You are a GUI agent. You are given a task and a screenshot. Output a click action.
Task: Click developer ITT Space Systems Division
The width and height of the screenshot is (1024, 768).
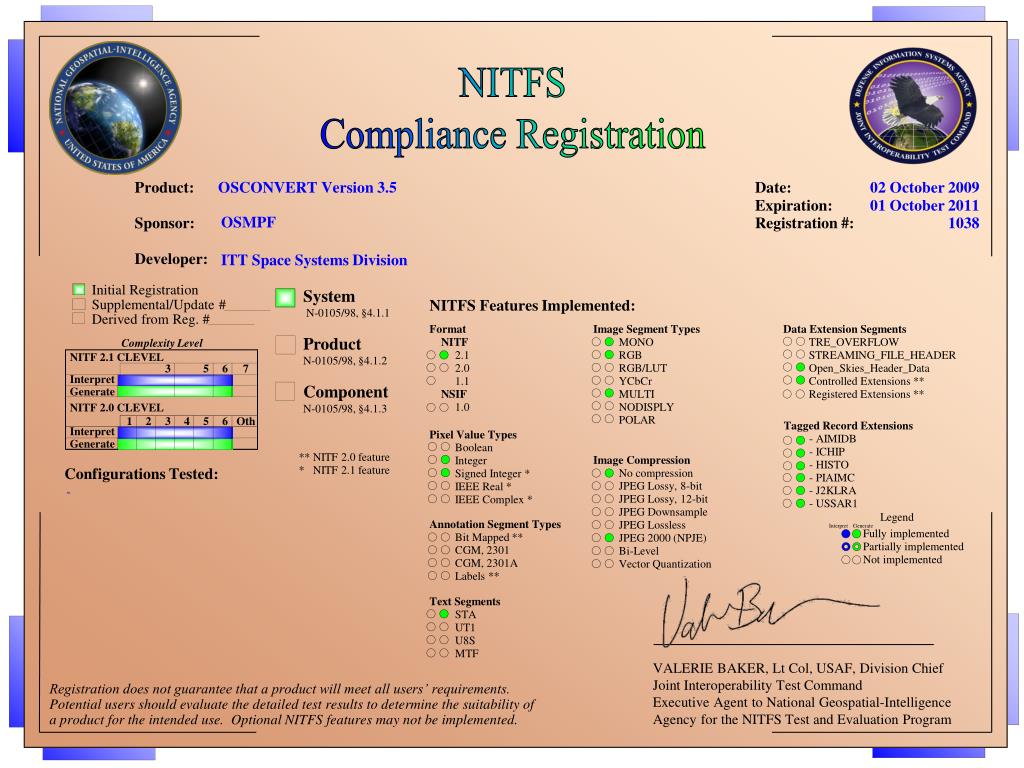pos(314,260)
